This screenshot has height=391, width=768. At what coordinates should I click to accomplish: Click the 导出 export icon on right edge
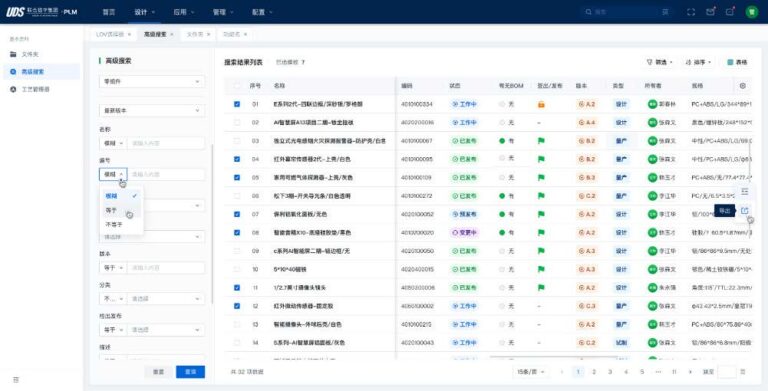click(744, 211)
